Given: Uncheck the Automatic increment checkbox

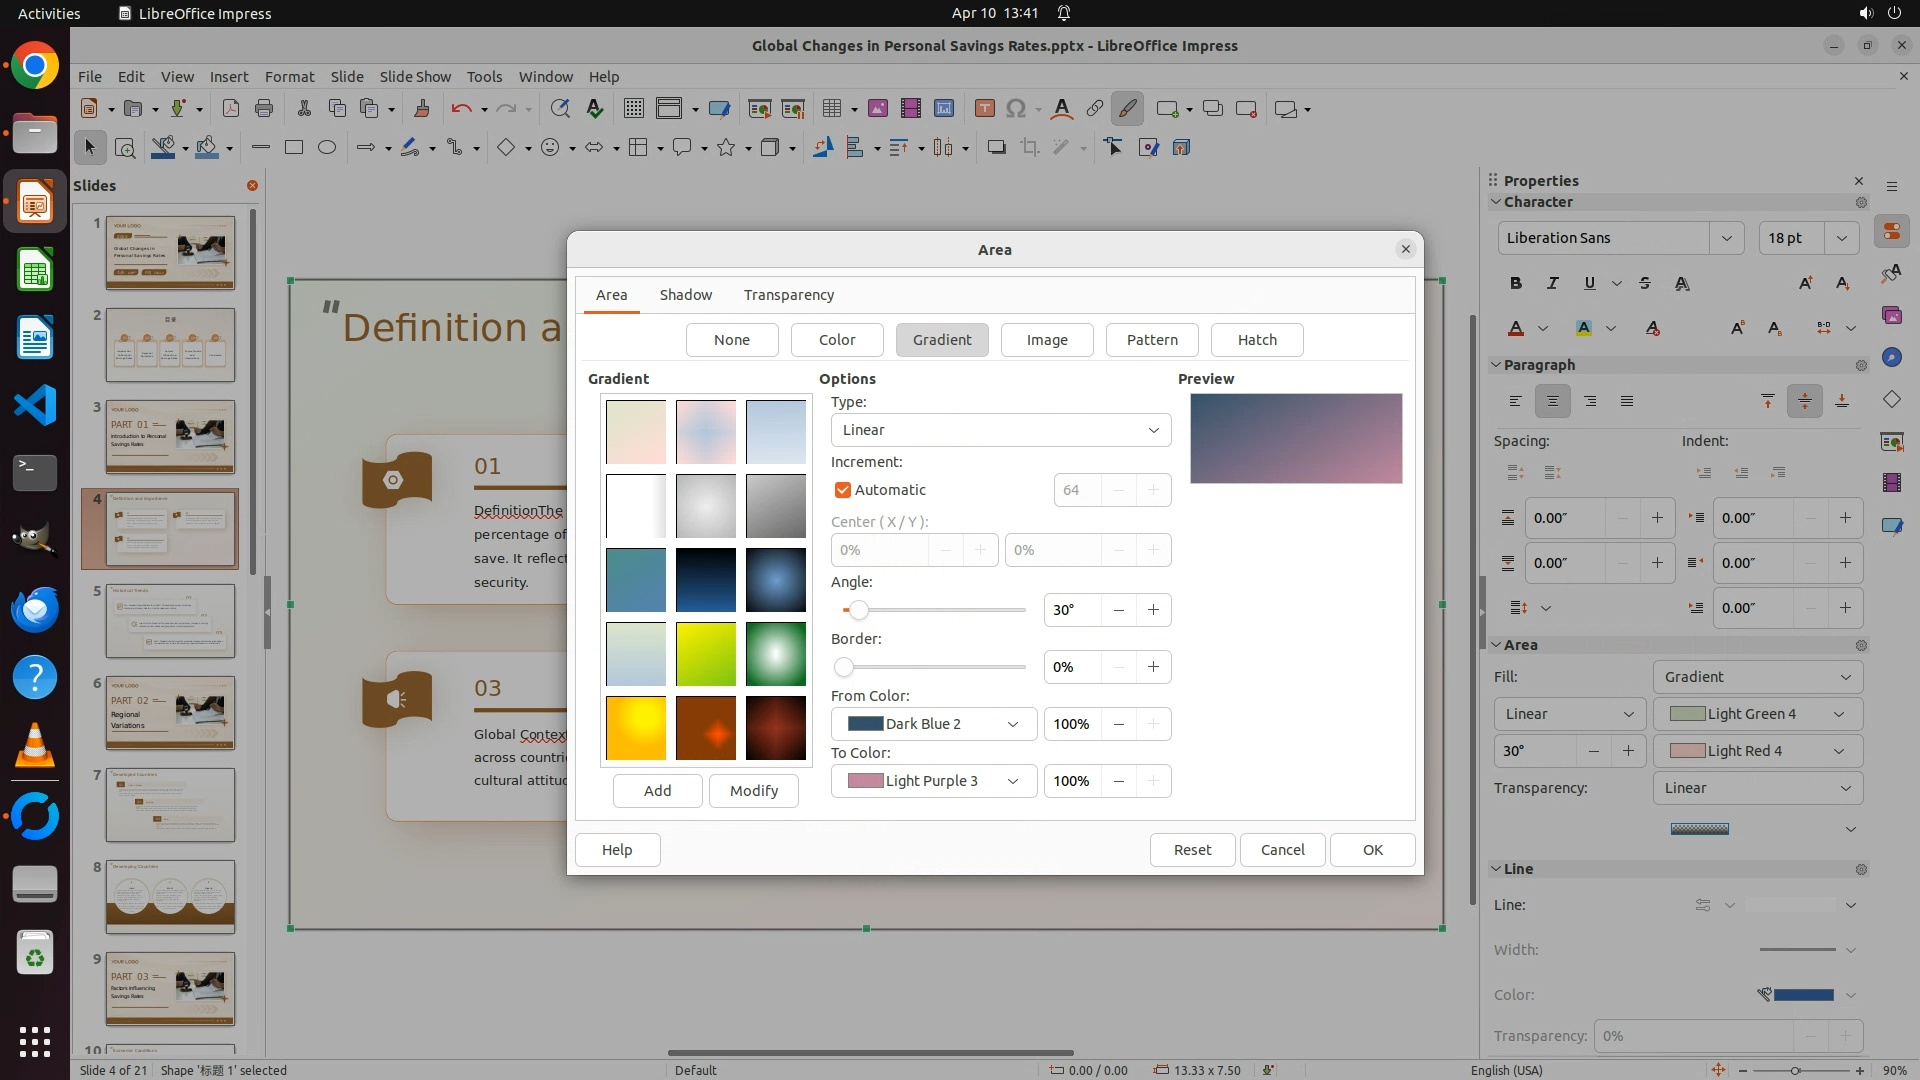Looking at the screenshot, I should click(843, 490).
